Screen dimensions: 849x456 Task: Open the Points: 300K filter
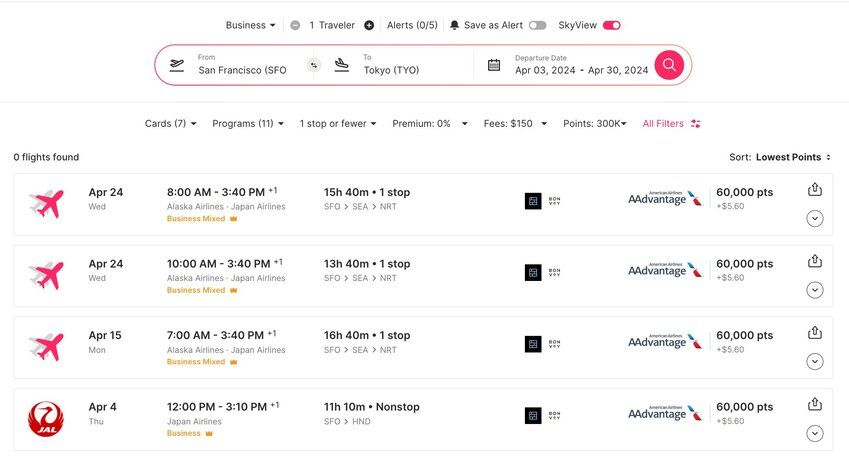(595, 124)
